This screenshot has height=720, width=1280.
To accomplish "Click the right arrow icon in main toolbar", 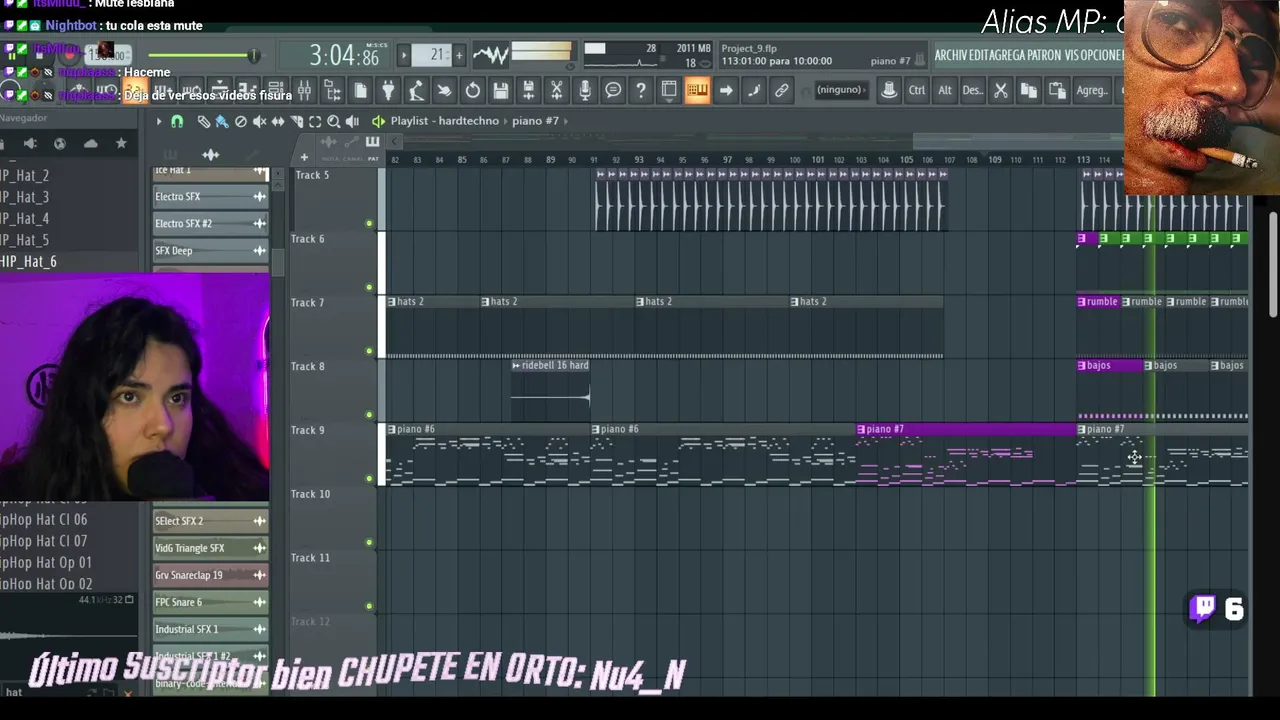I will click(726, 91).
